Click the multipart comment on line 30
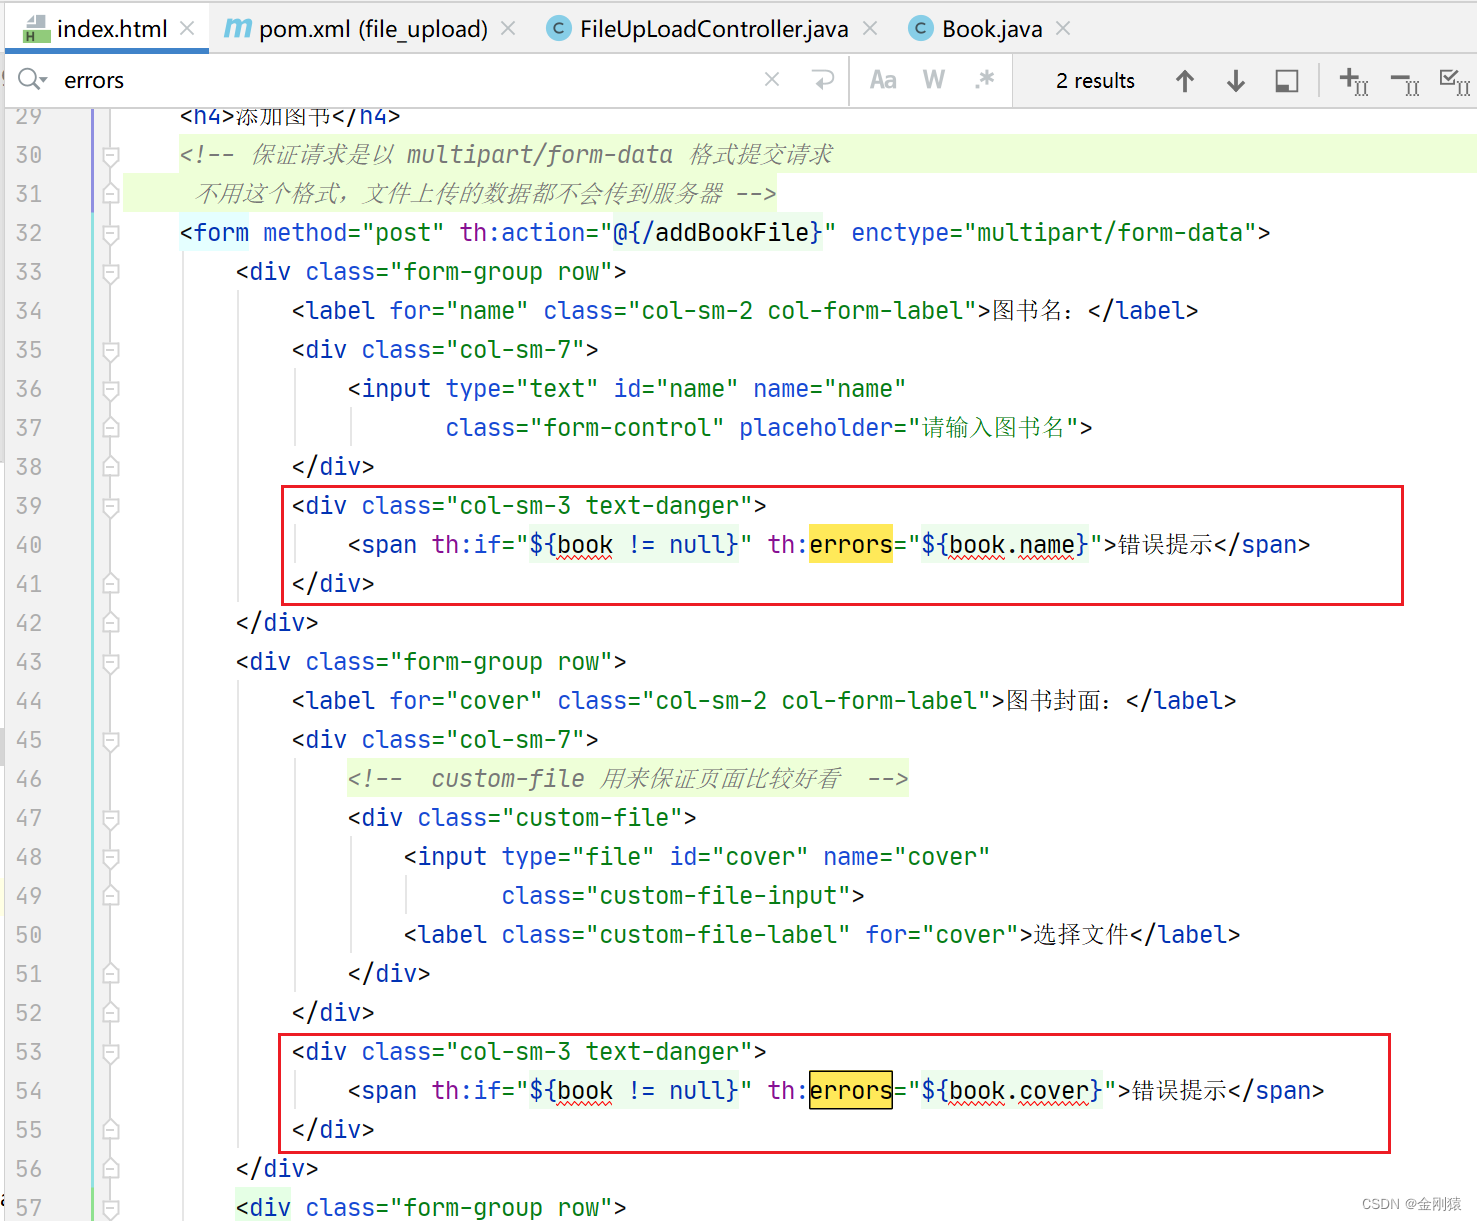Screen dimensions: 1477x1221 point(506,155)
